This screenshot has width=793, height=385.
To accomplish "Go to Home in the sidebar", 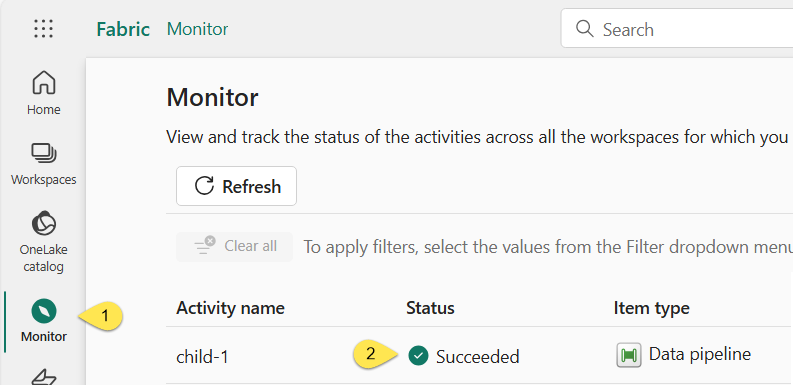I will pos(43,93).
